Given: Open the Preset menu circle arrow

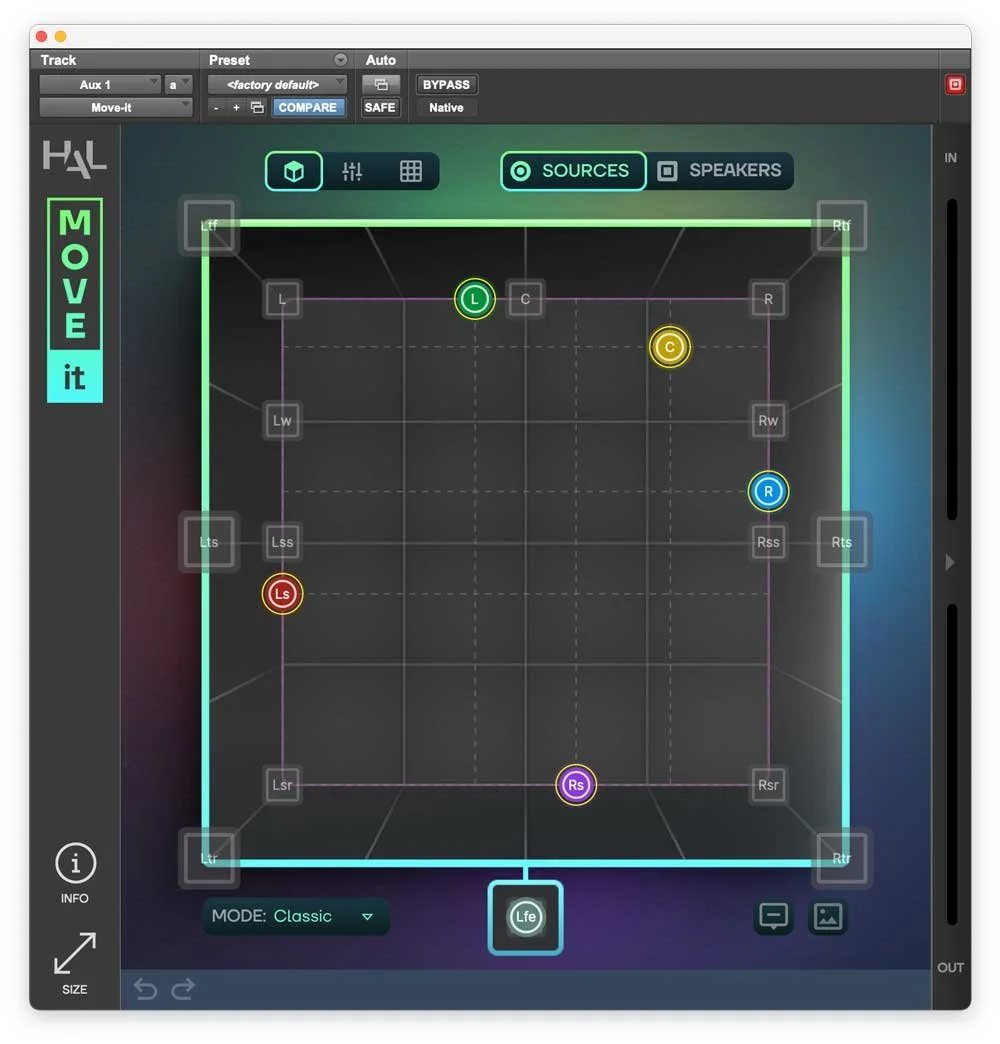Looking at the screenshot, I should 340,60.
